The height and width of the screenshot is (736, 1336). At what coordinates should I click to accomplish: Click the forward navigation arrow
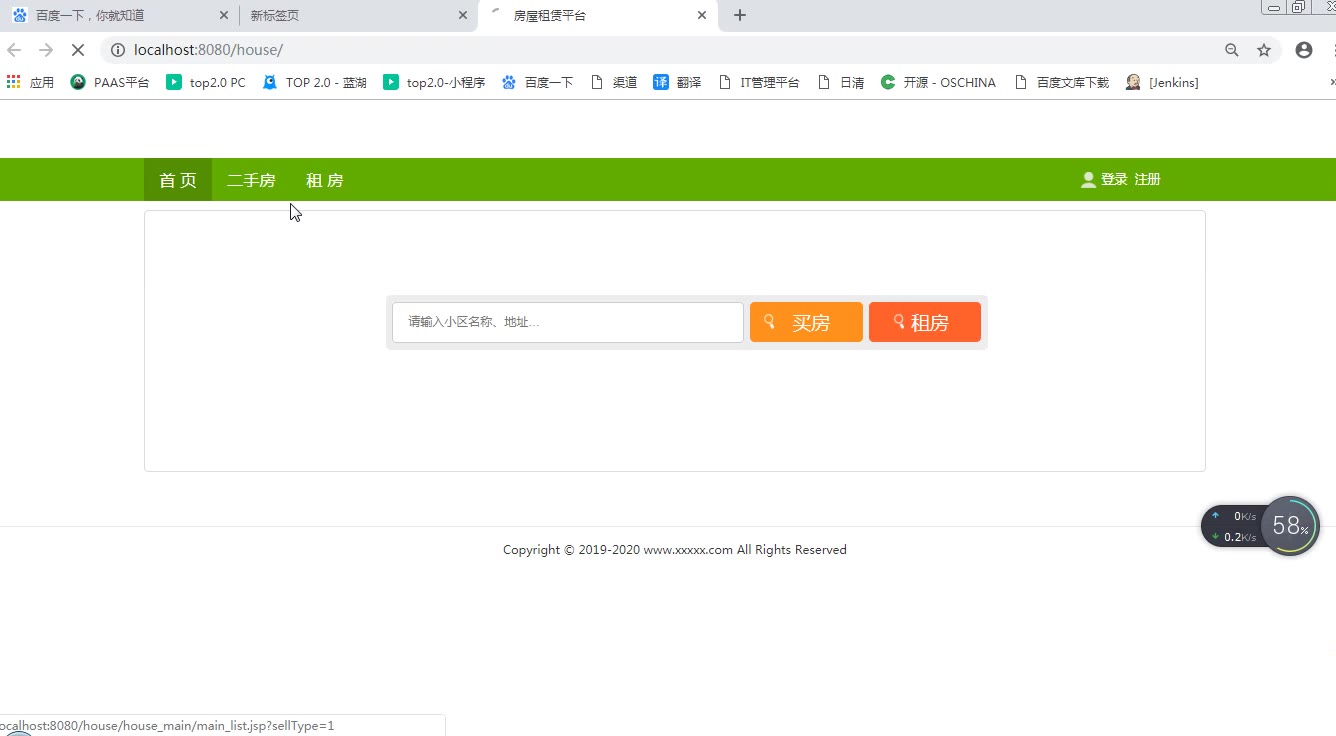(x=46, y=50)
